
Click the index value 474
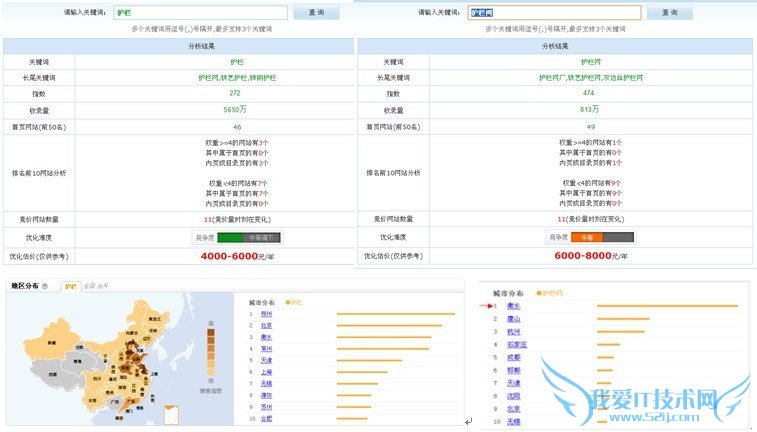tap(589, 93)
